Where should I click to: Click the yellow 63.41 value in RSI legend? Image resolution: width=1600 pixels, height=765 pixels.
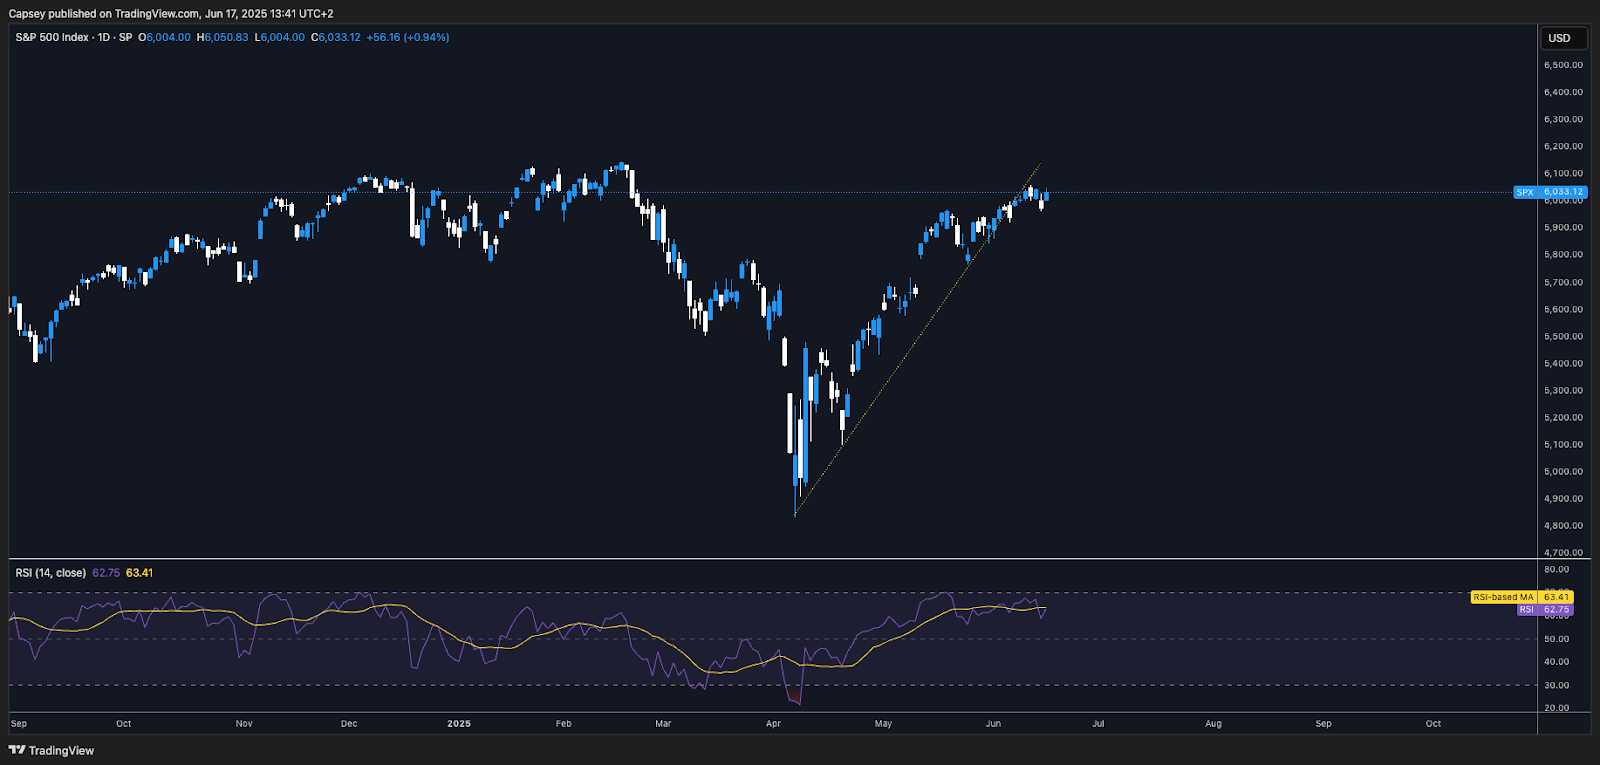pyautogui.click(x=140, y=573)
